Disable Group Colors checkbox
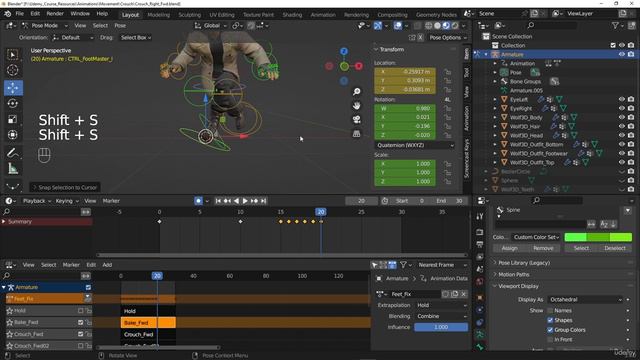This screenshot has width=640, height=360. pos(550,330)
